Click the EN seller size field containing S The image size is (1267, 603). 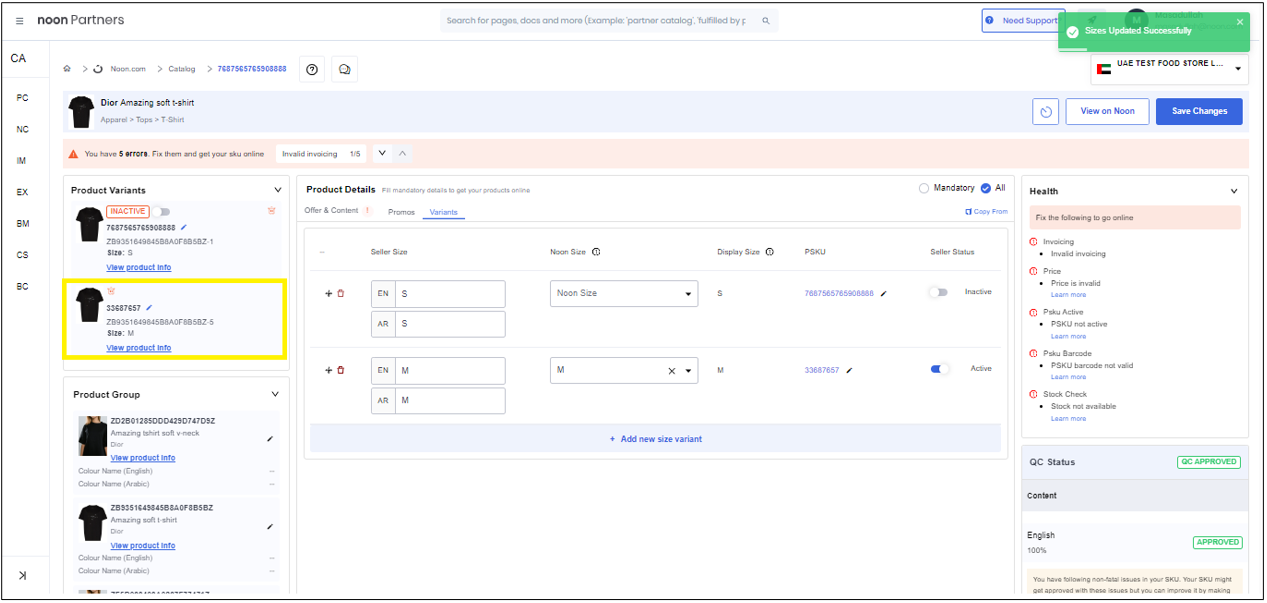coord(450,294)
